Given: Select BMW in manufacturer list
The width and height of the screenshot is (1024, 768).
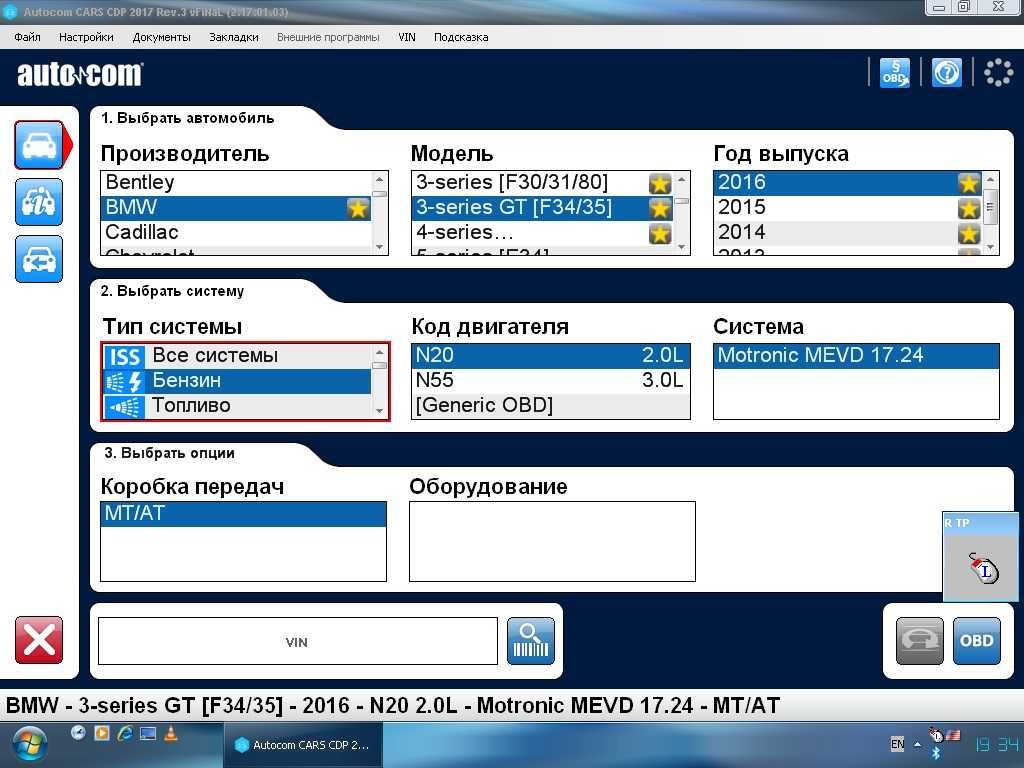Looking at the screenshot, I should (x=236, y=208).
